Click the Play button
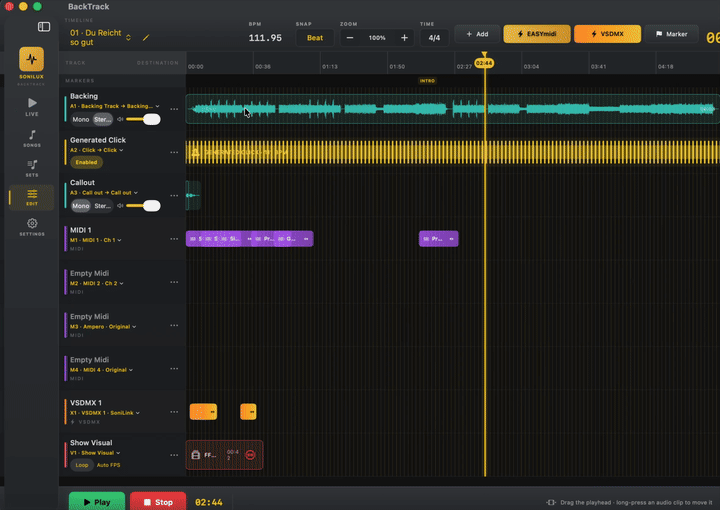720x510 pixels. tap(97, 502)
